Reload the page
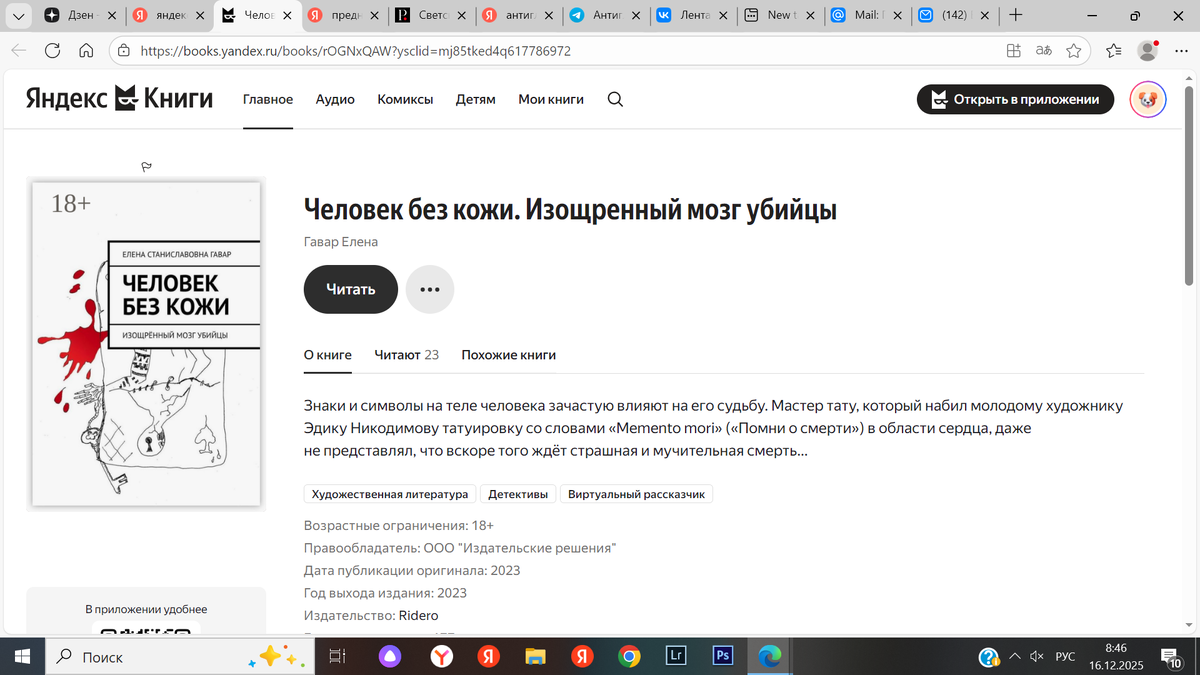This screenshot has height=675, width=1200. point(52,51)
